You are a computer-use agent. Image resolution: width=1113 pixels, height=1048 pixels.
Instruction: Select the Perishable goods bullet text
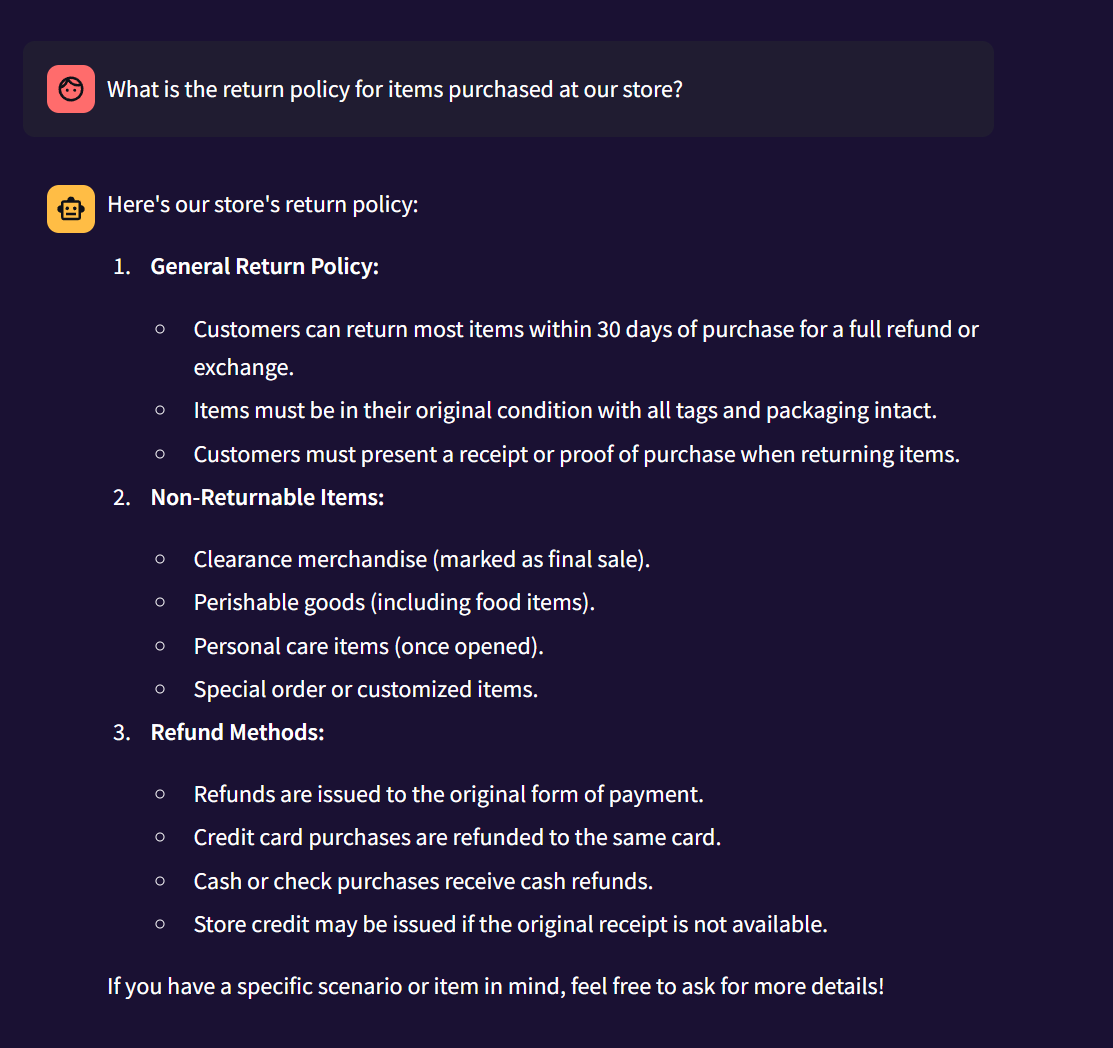394,602
